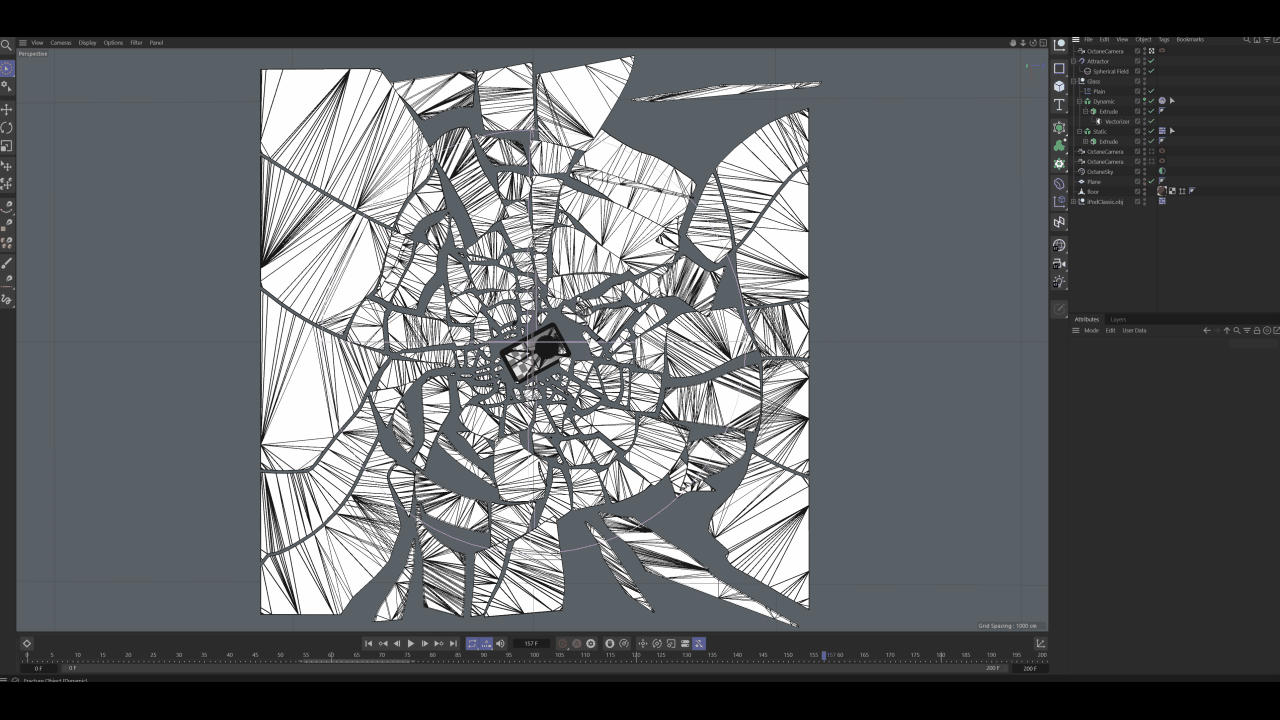This screenshot has height=720, width=1280.
Task: Switch to the Attributes tab
Action: (x=1087, y=320)
